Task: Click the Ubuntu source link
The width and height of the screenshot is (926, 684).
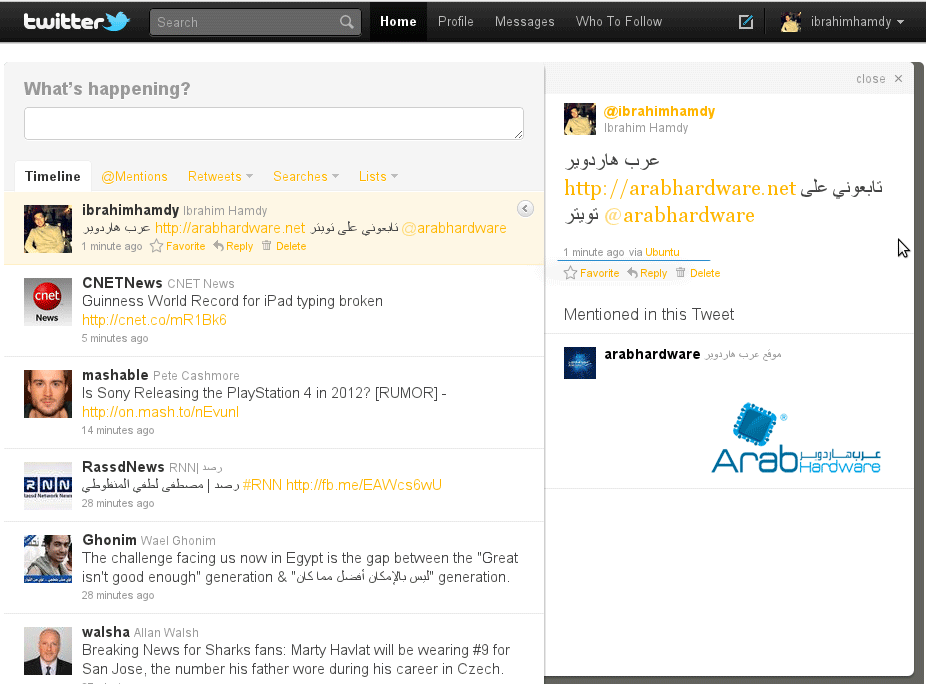Action: click(x=662, y=252)
